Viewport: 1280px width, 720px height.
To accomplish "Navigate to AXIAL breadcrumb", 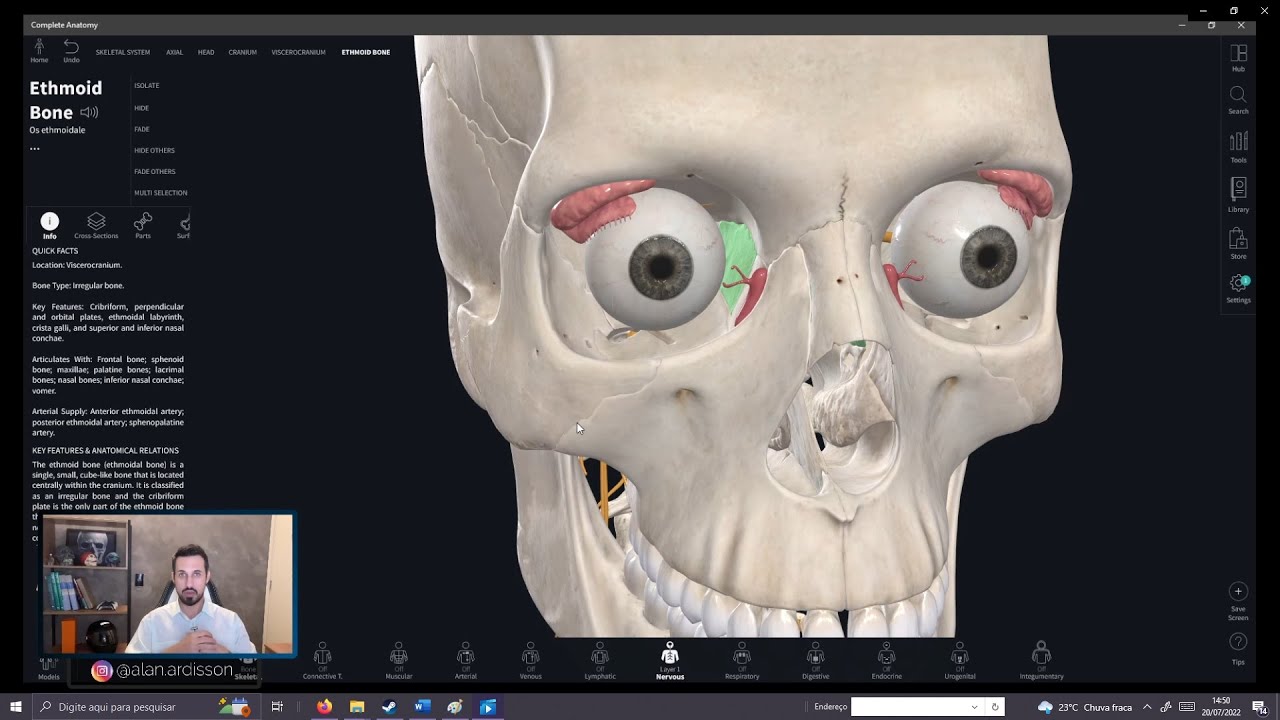I will point(174,52).
